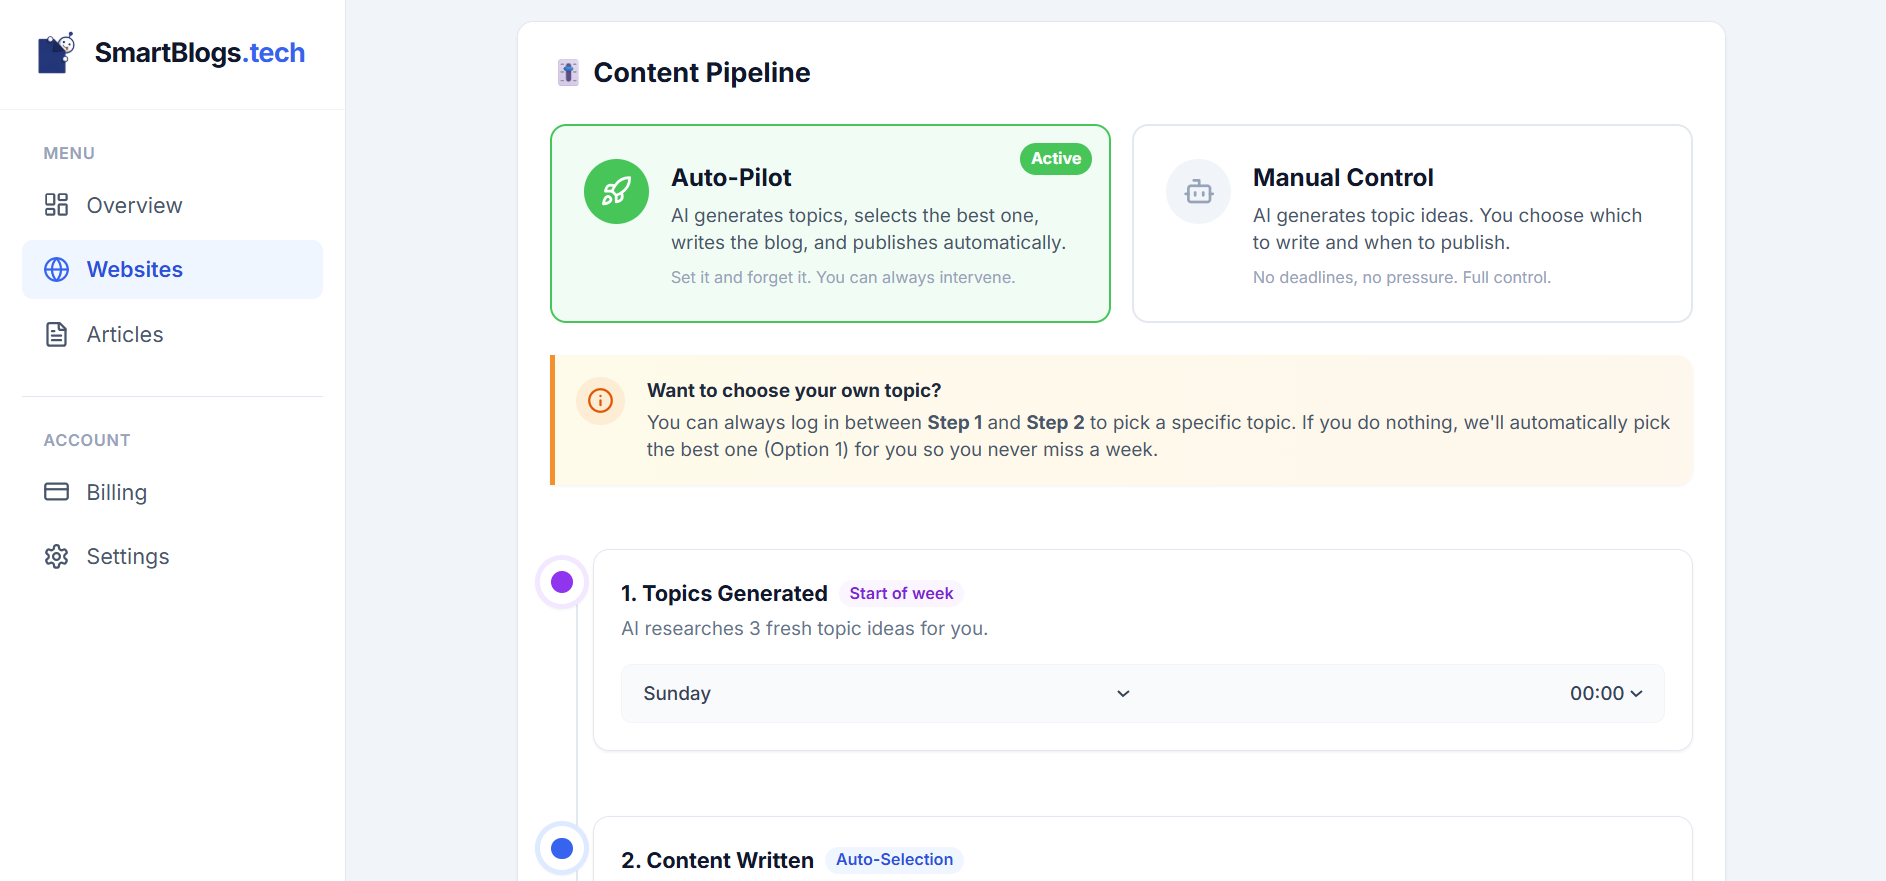Open the Overview menu item

[134, 205]
